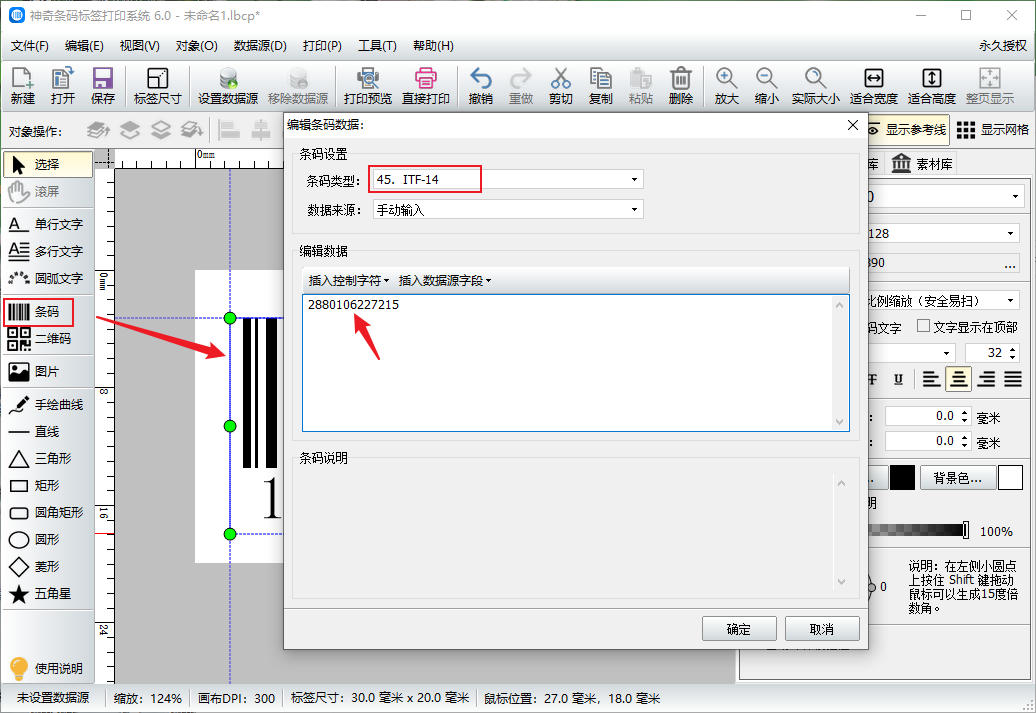The width and height of the screenshot is (1036, 713).
Task: Set actual size (实际大小) zoom
Action: [x=815, y=86]
